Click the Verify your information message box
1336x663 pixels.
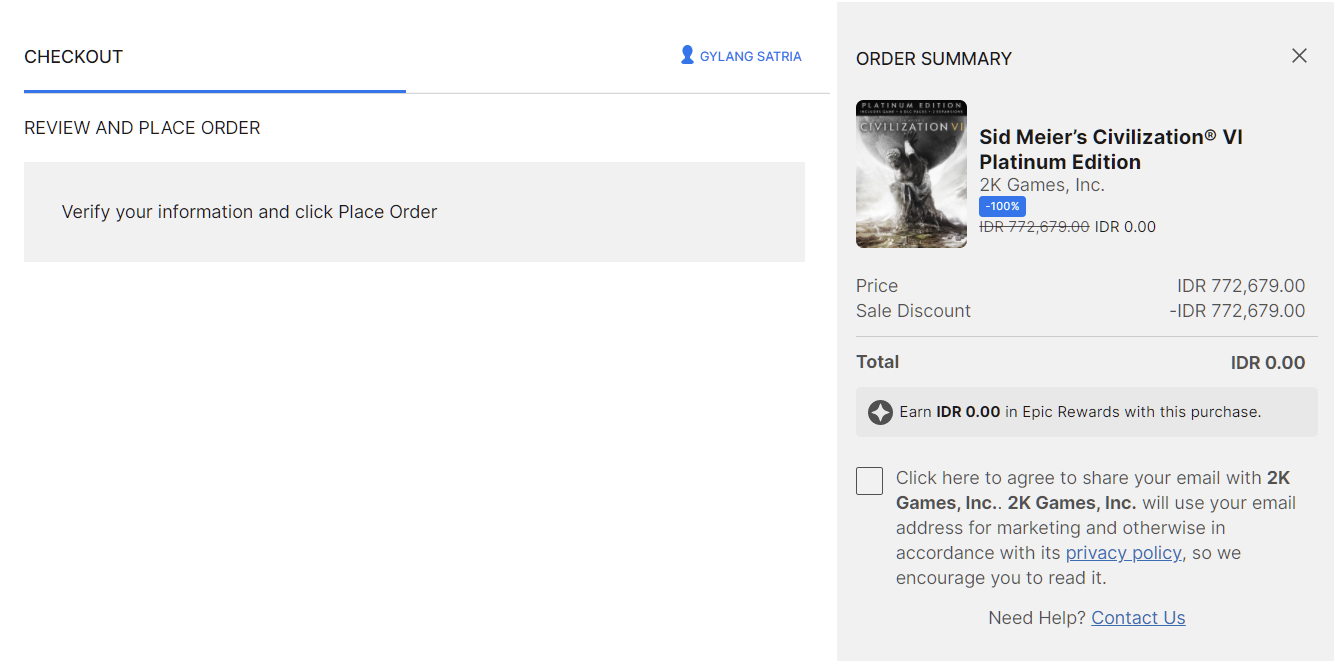pos(414,212)
